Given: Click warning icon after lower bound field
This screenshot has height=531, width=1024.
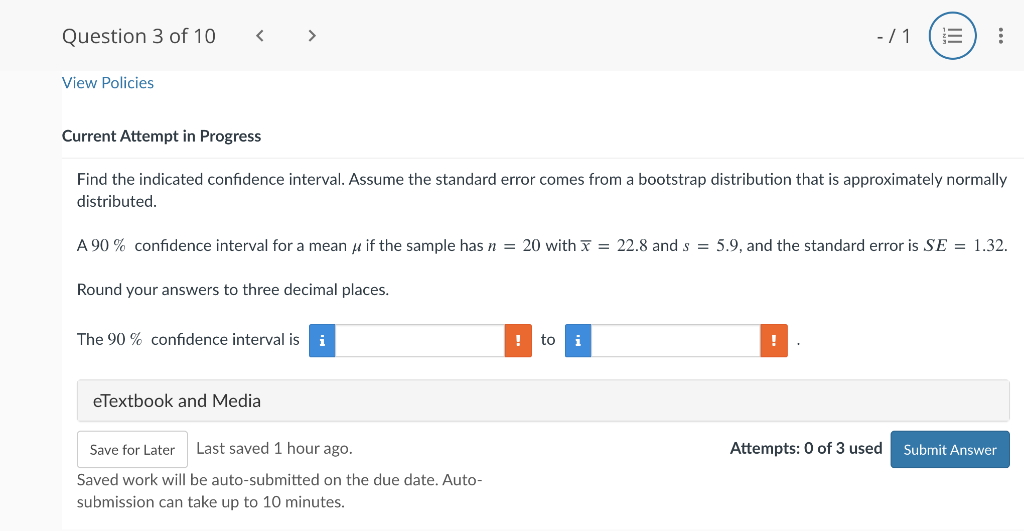Looking at the screenshot, I should [517, 340].
